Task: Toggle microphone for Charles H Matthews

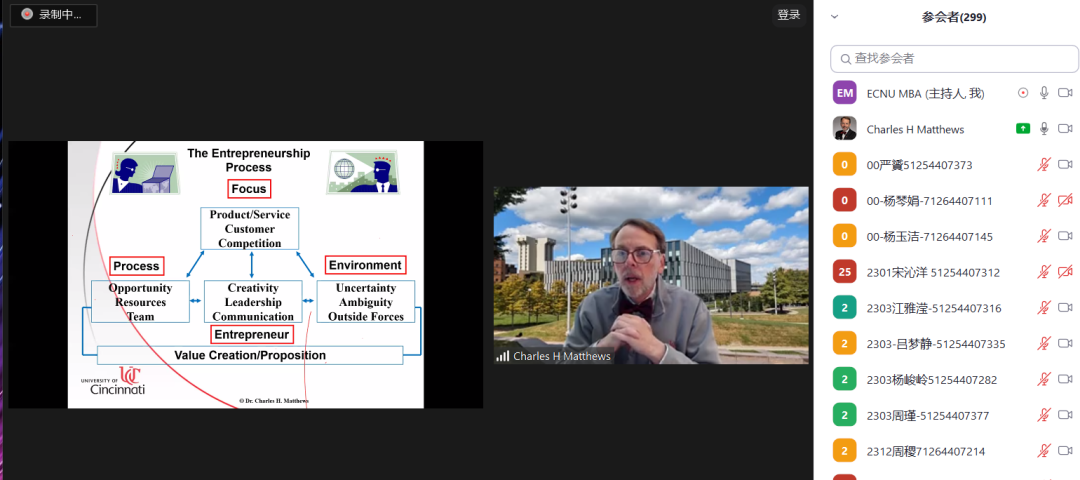Action: coord(1044,129)
